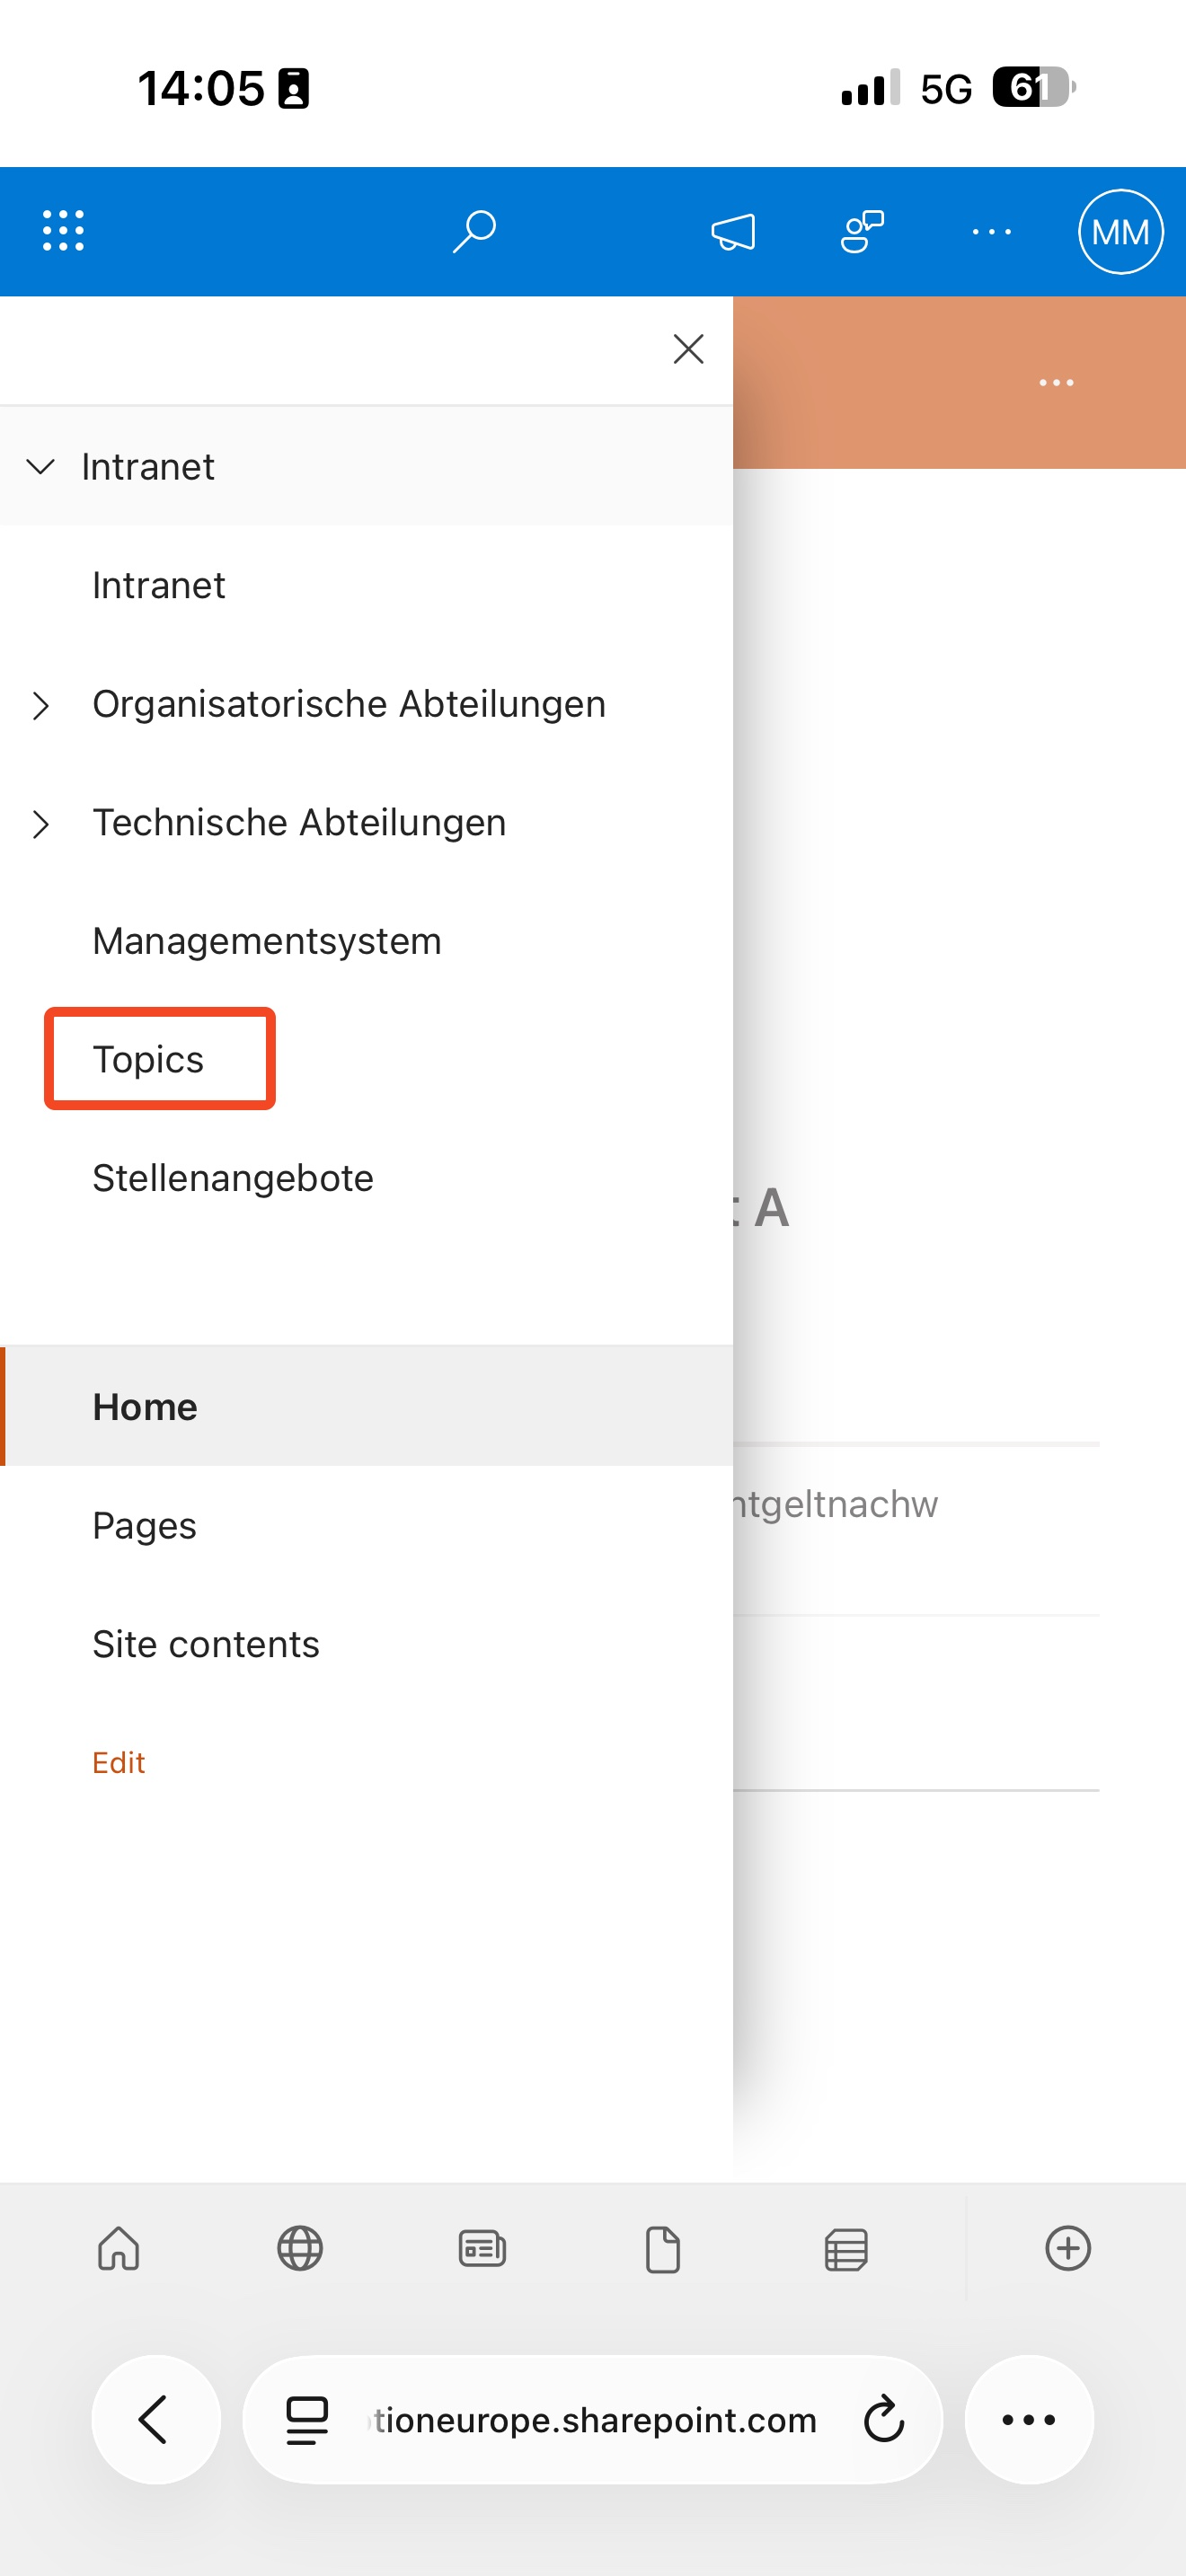The height and width of the screenshot is (2576, 1186).
Task: Collapse the Intranet navigation group
Action: pyautogui.click(x=40, y=467)
